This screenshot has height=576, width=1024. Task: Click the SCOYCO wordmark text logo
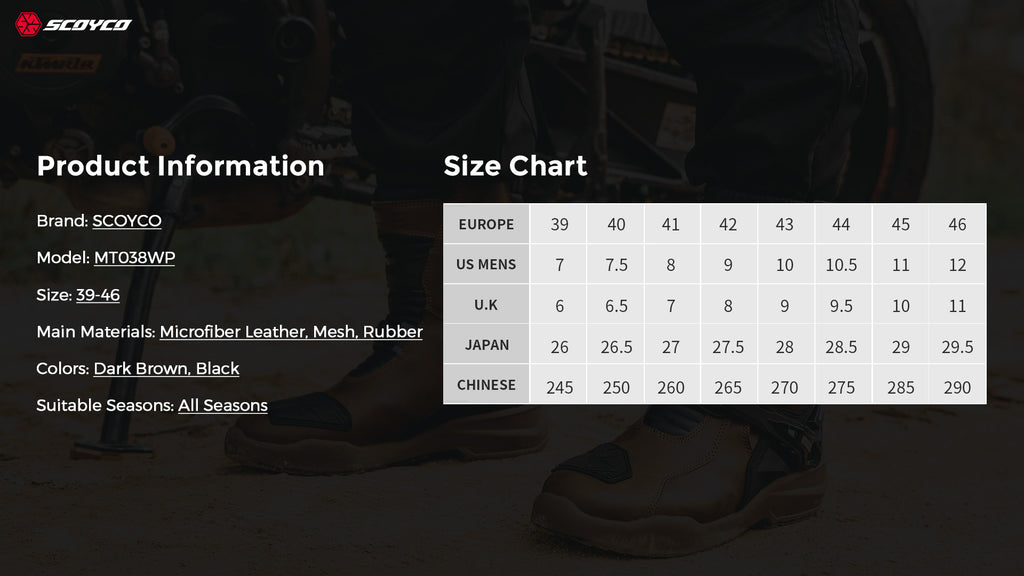click(88, 25)
